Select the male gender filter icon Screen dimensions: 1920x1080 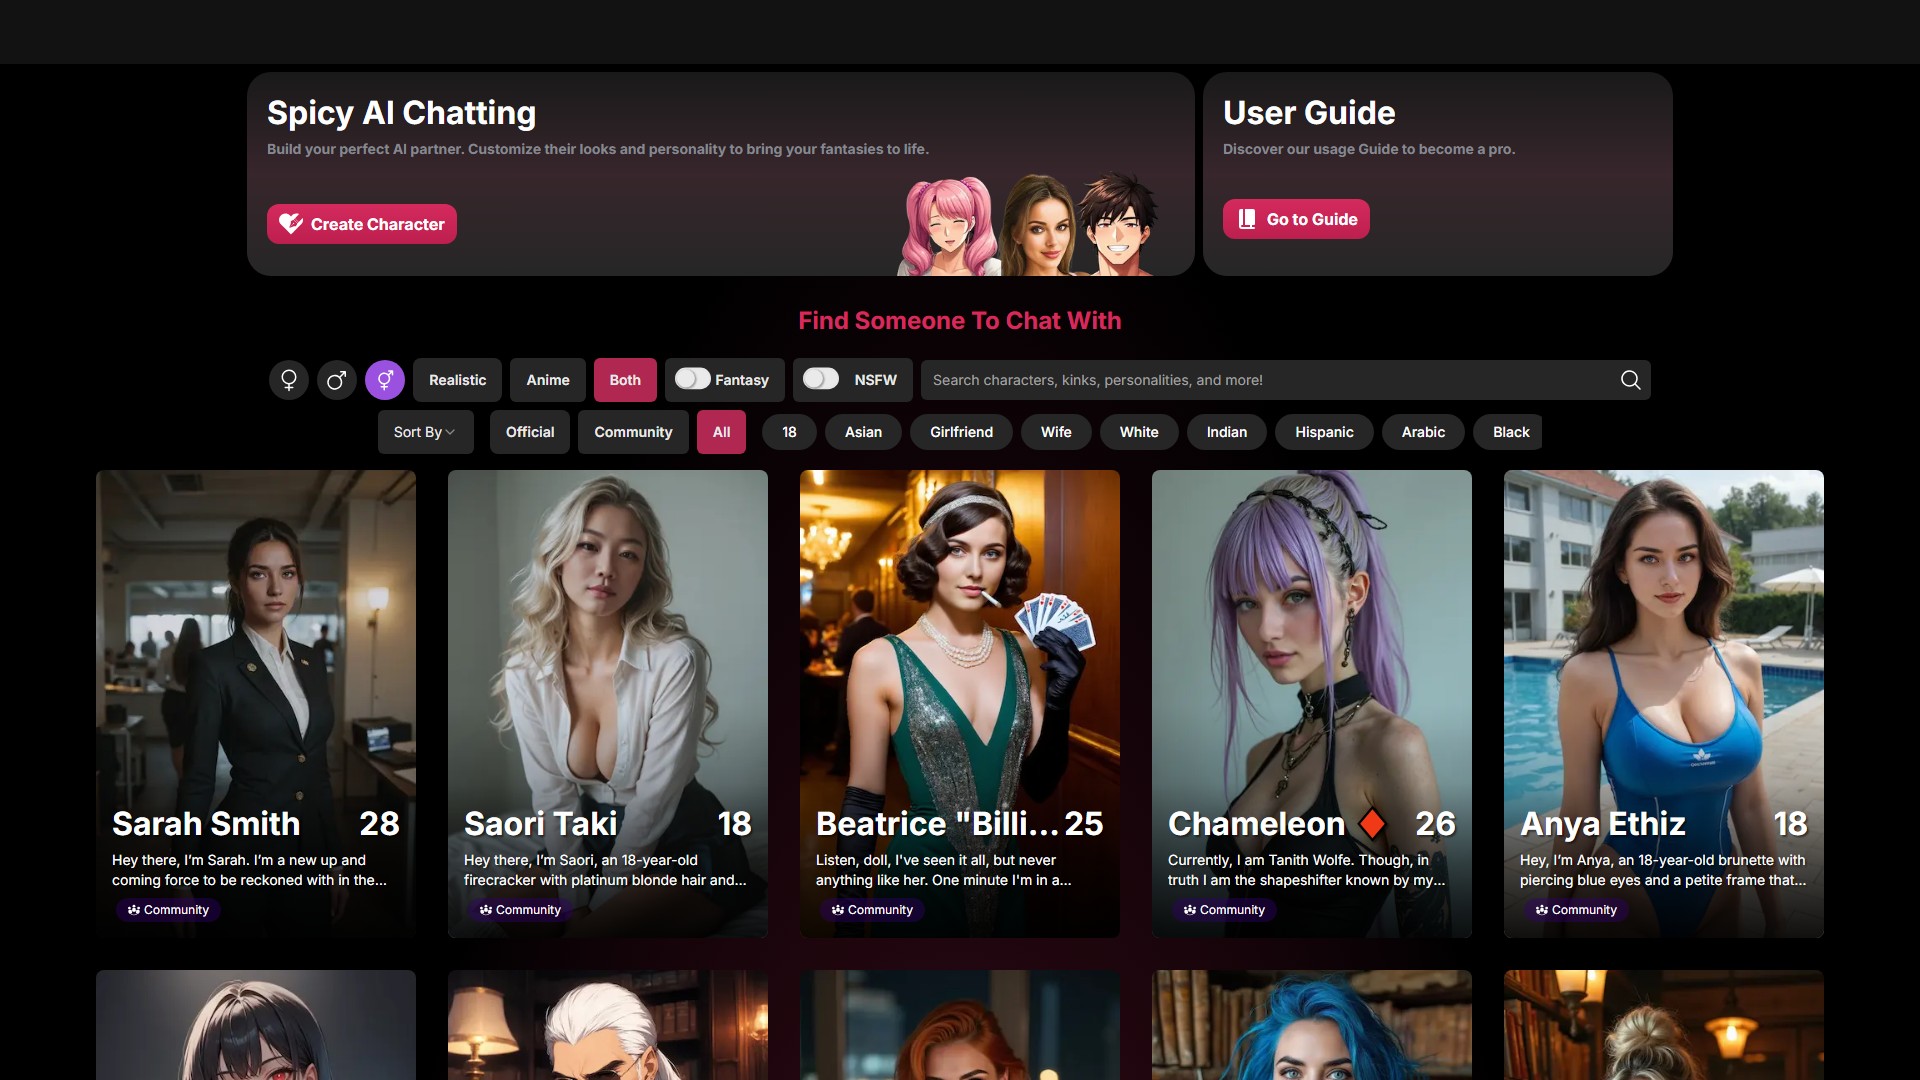337,380
